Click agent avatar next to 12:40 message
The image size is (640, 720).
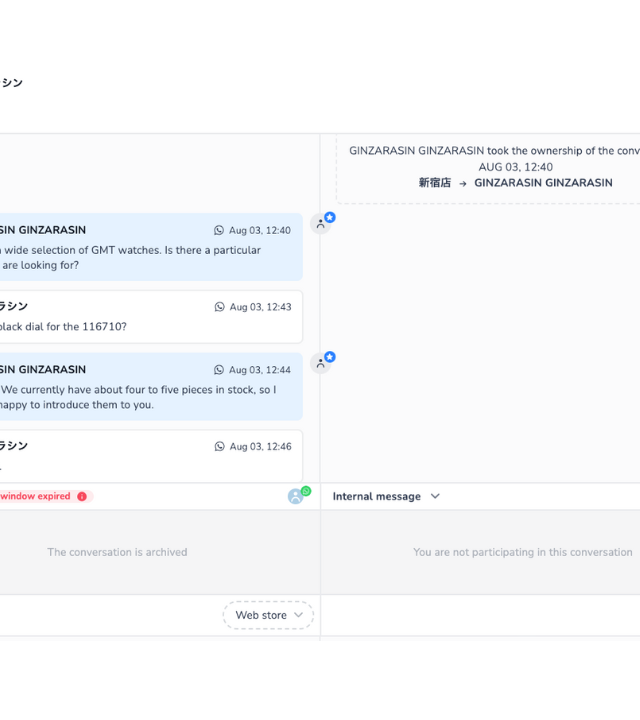coord(321,224)
